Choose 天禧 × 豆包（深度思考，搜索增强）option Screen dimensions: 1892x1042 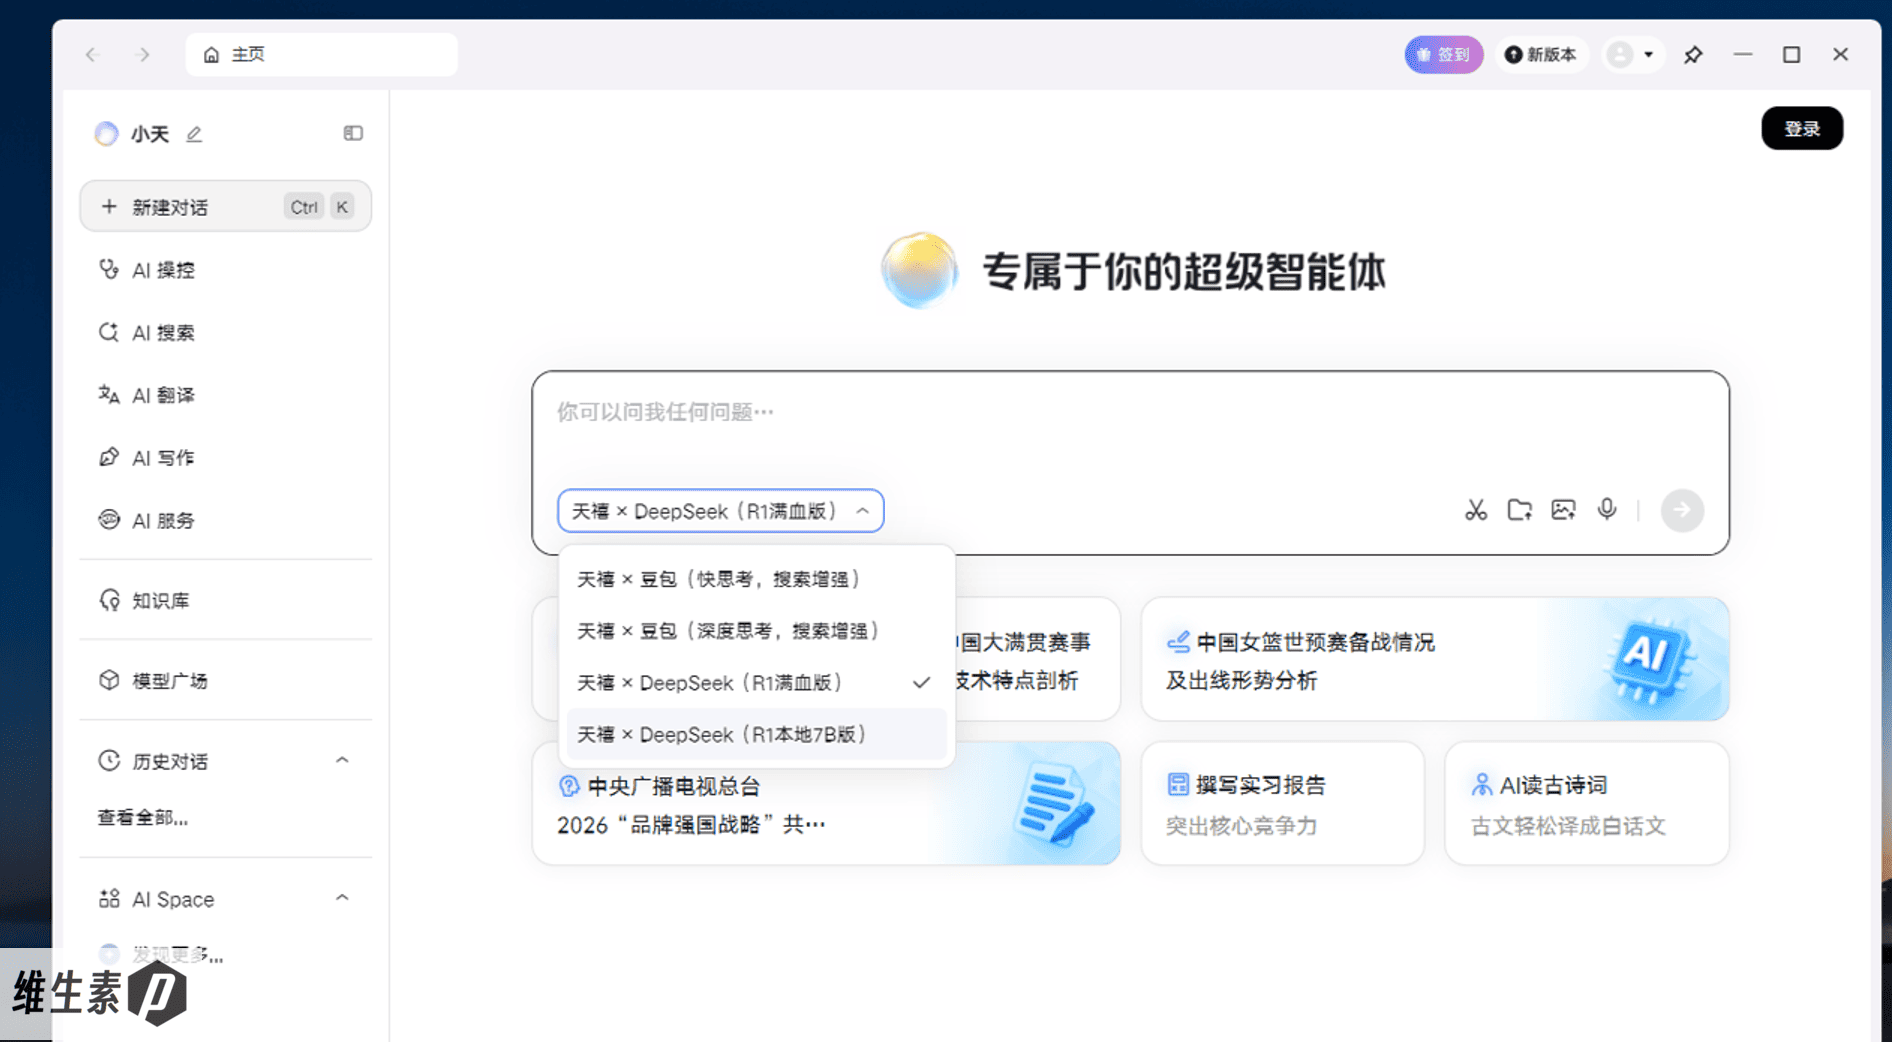(x=728, y=631)
